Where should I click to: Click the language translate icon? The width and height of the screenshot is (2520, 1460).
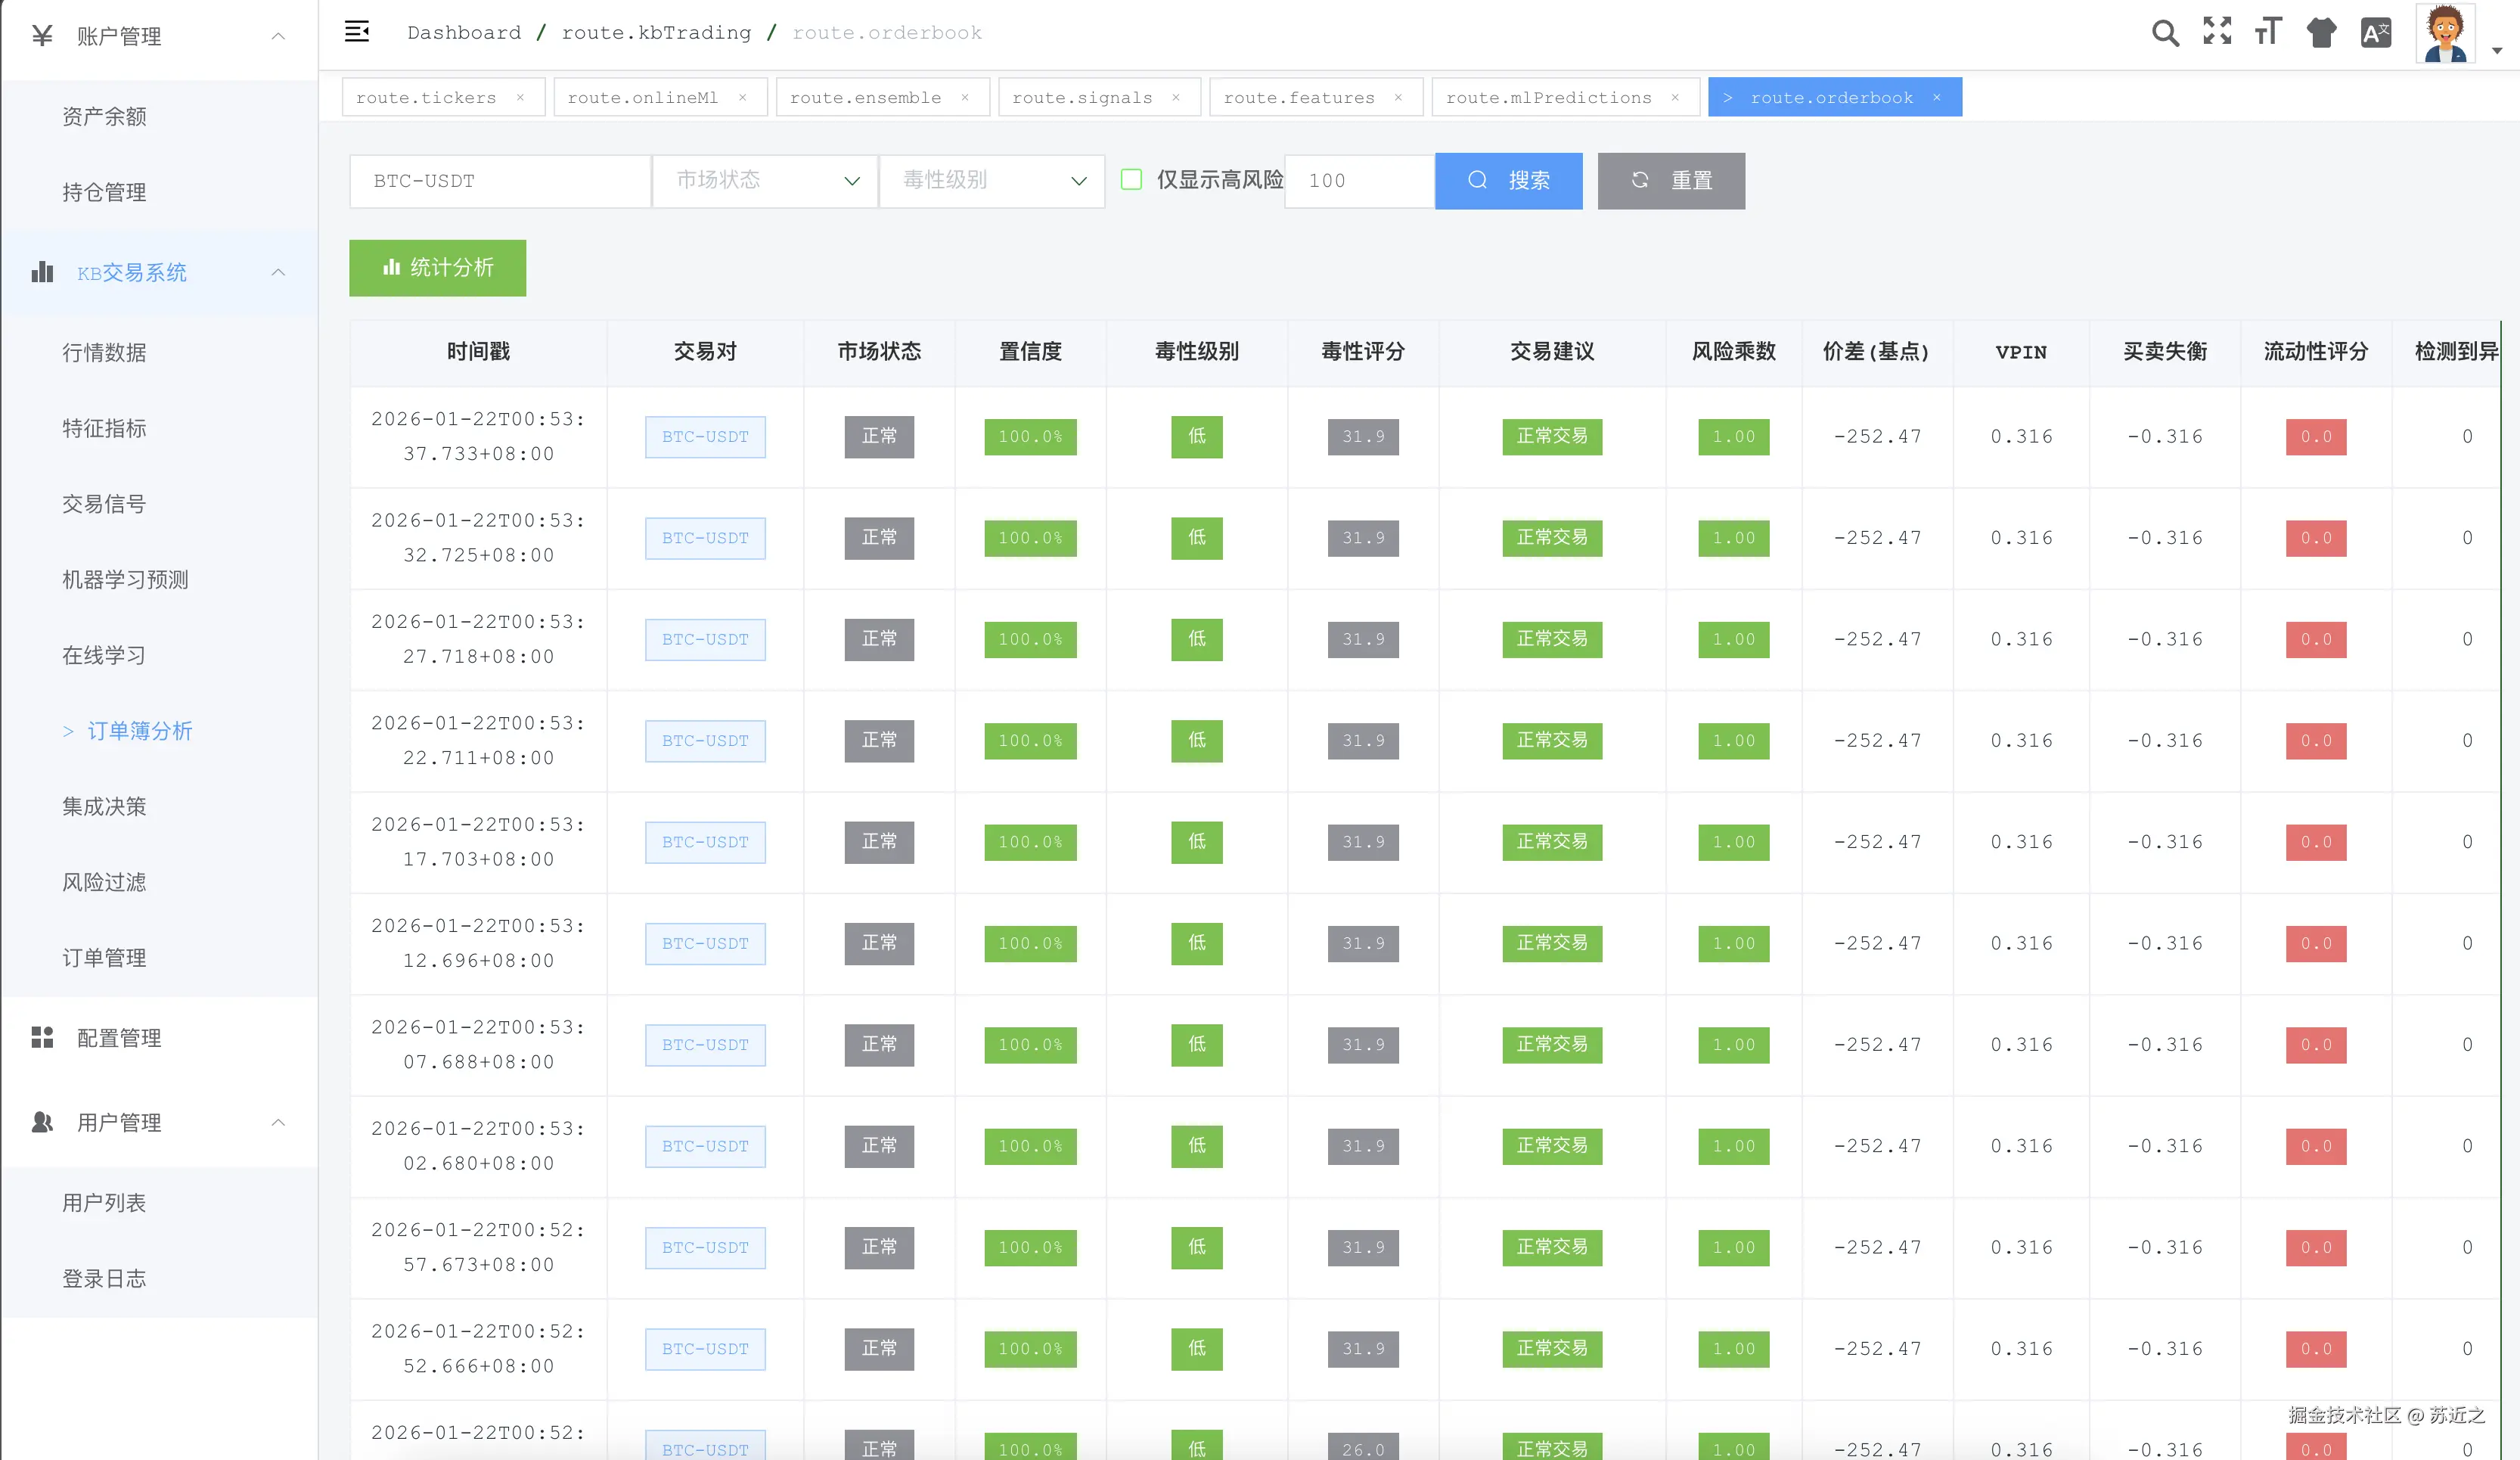[2375, 33]
